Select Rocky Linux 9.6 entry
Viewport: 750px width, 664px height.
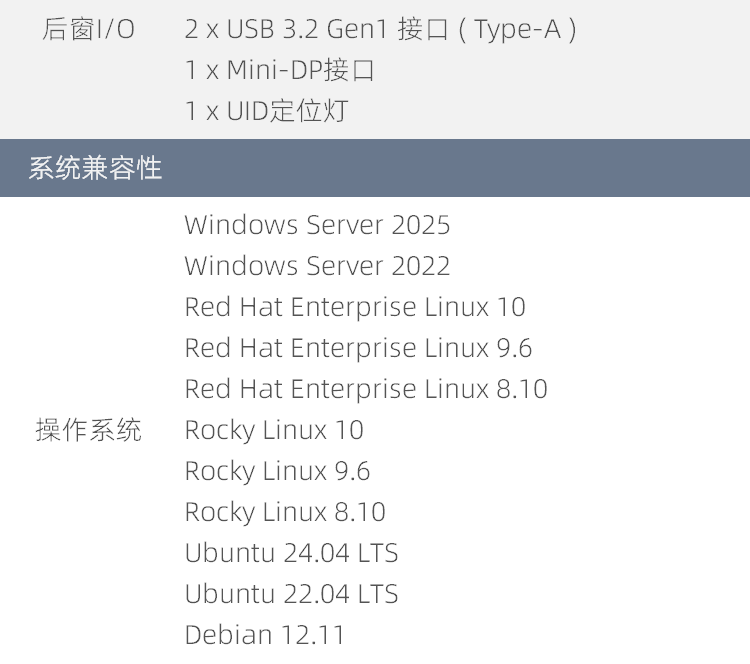point(277,471)
